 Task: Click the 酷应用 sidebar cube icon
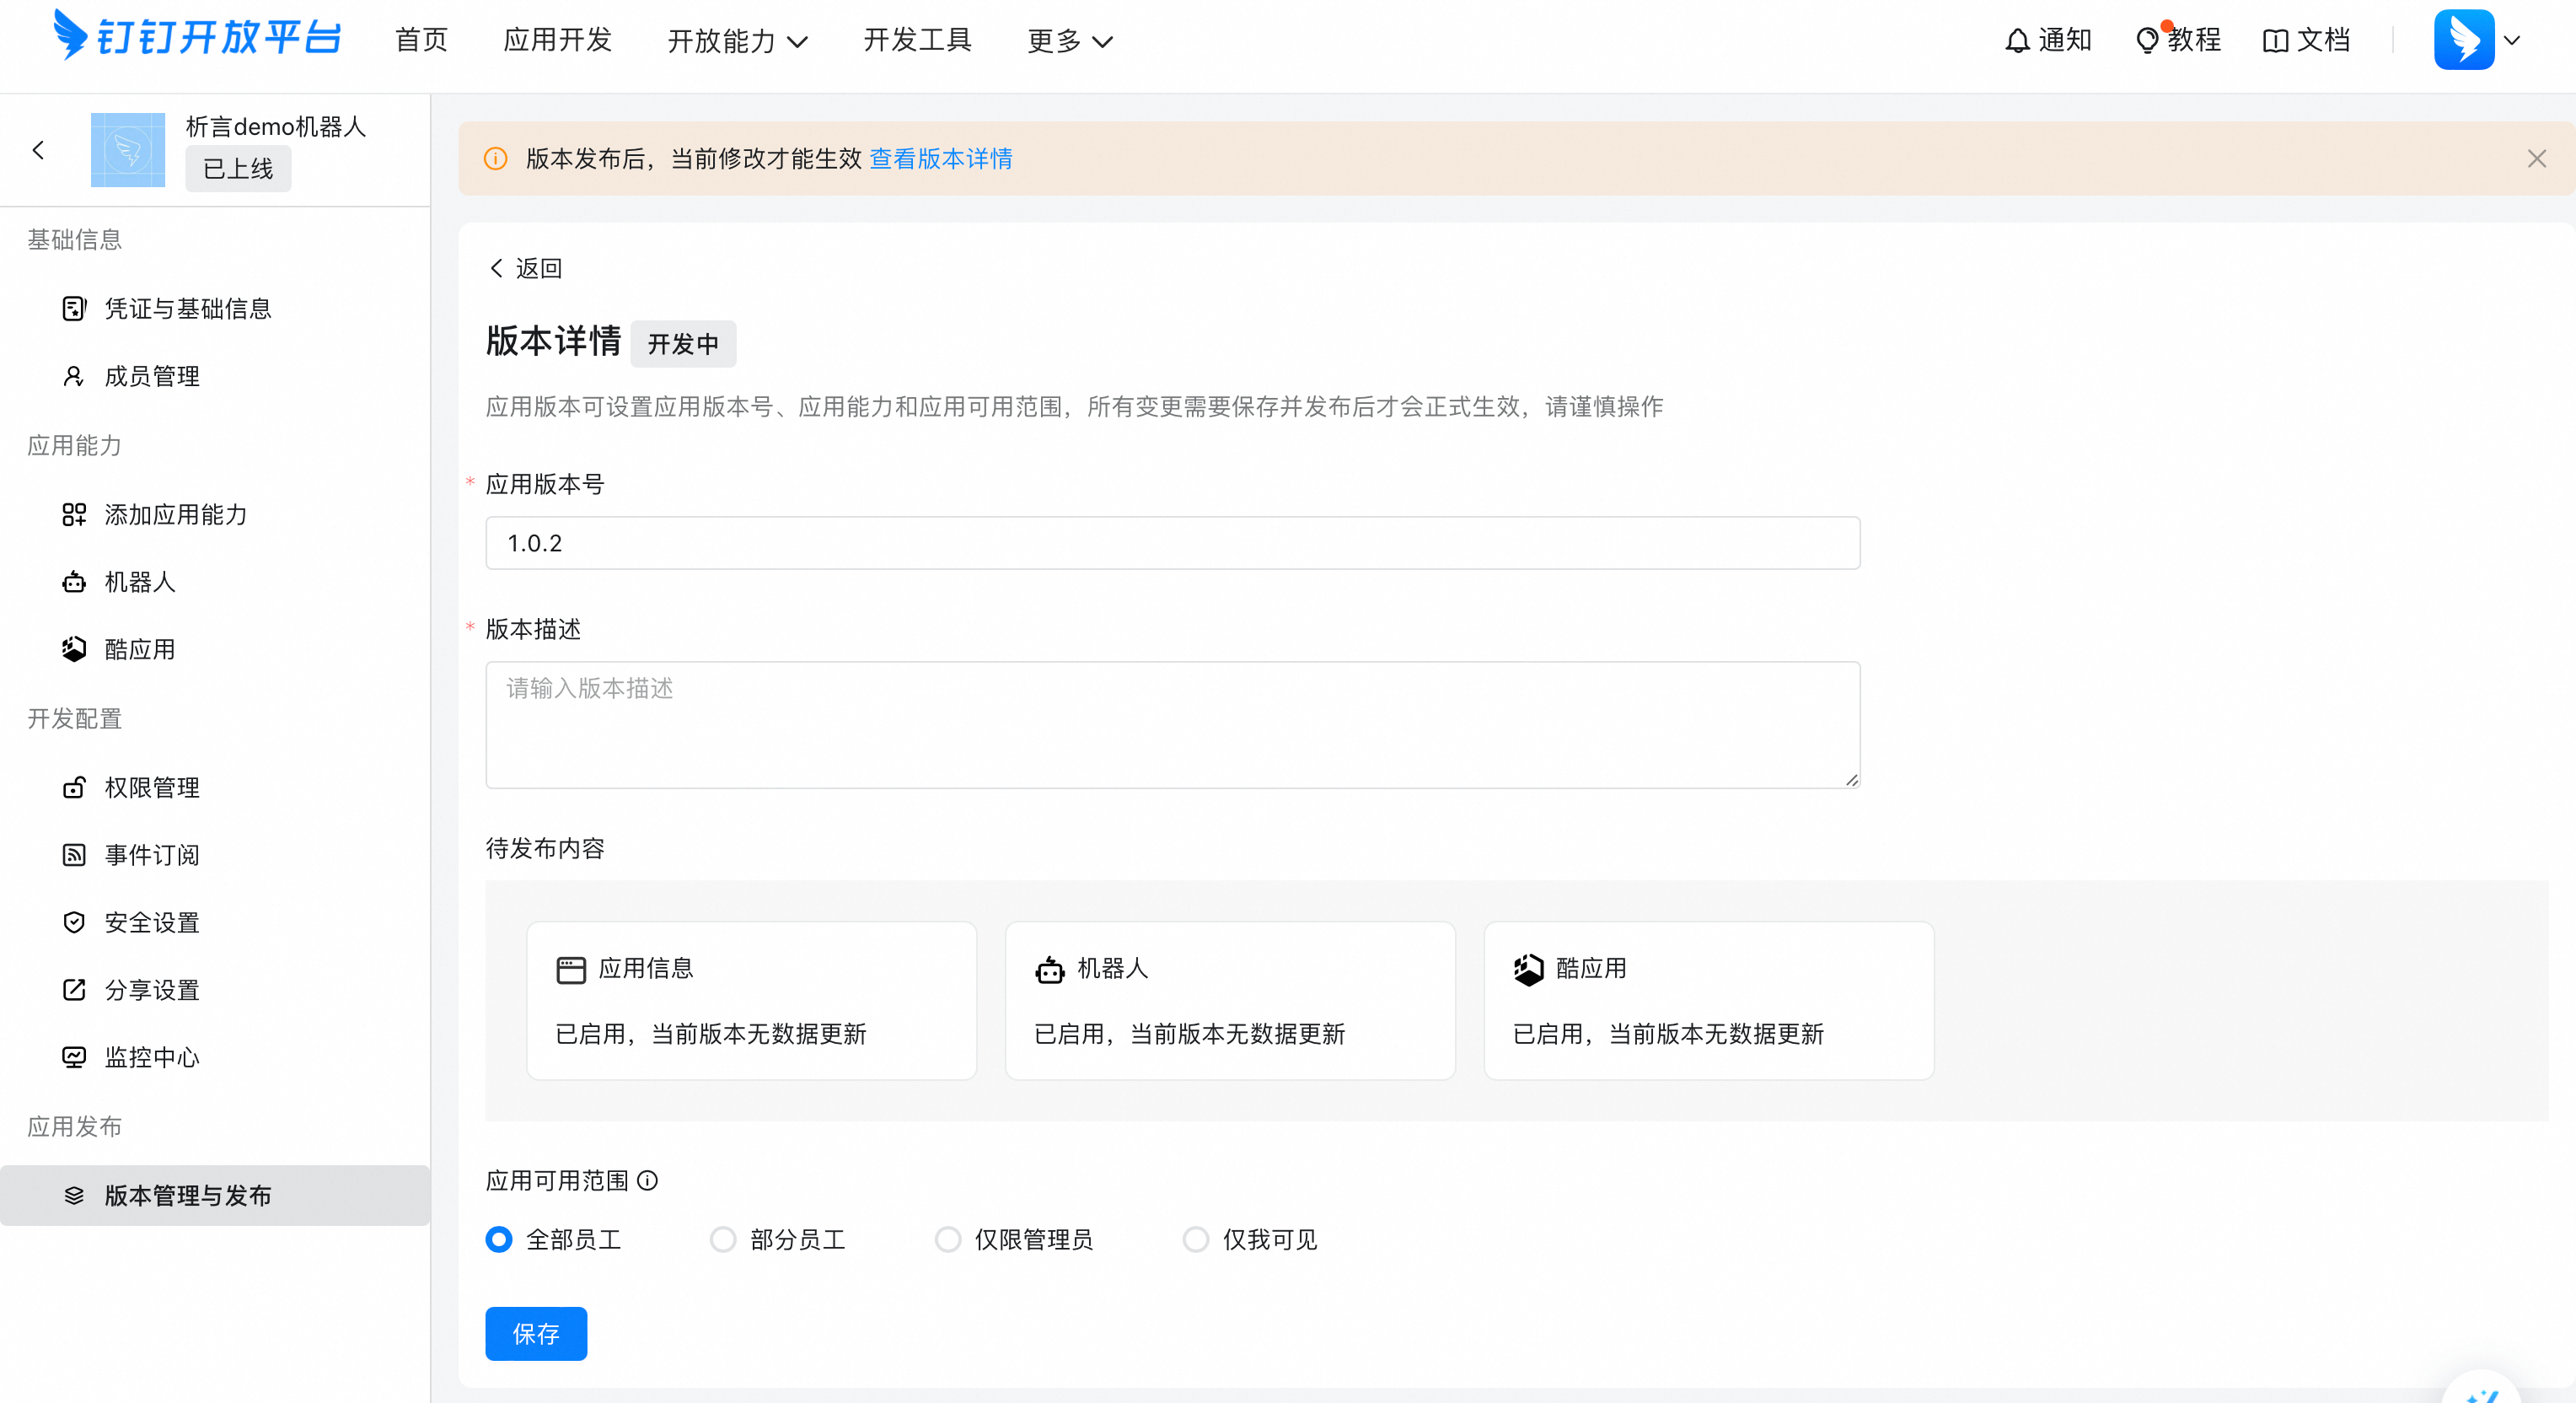pyautogui.click(x=74, y=649)
